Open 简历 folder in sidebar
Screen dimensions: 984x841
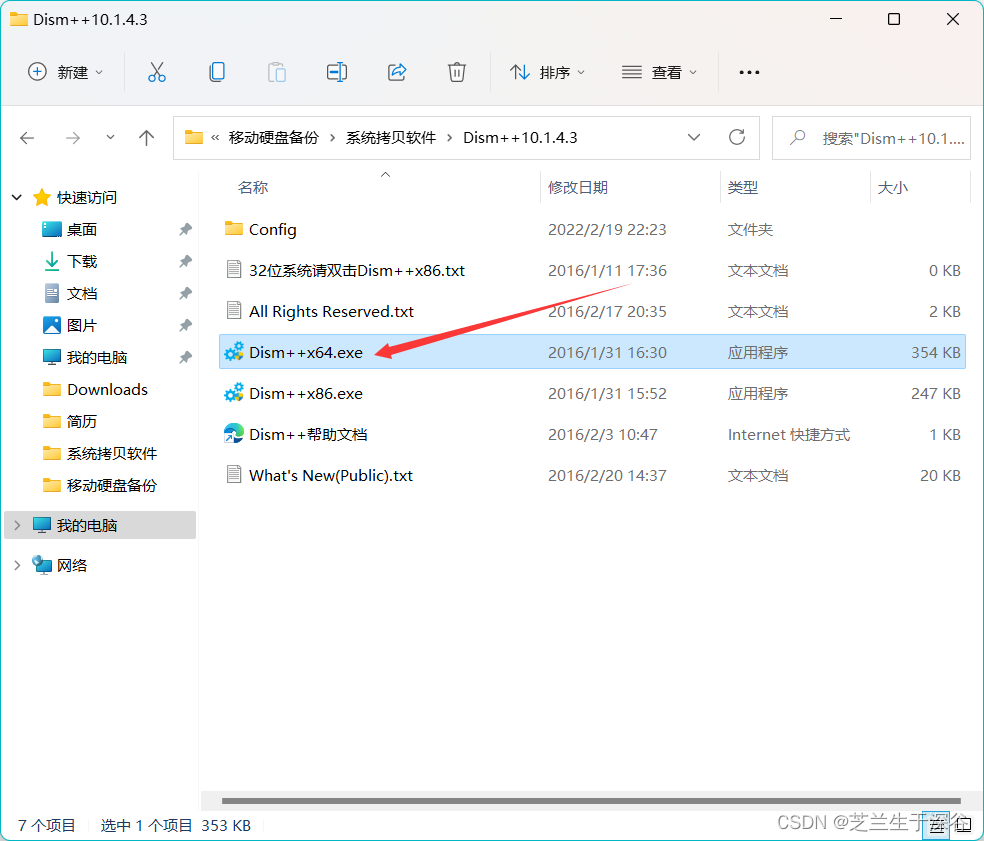pos(82,422)
